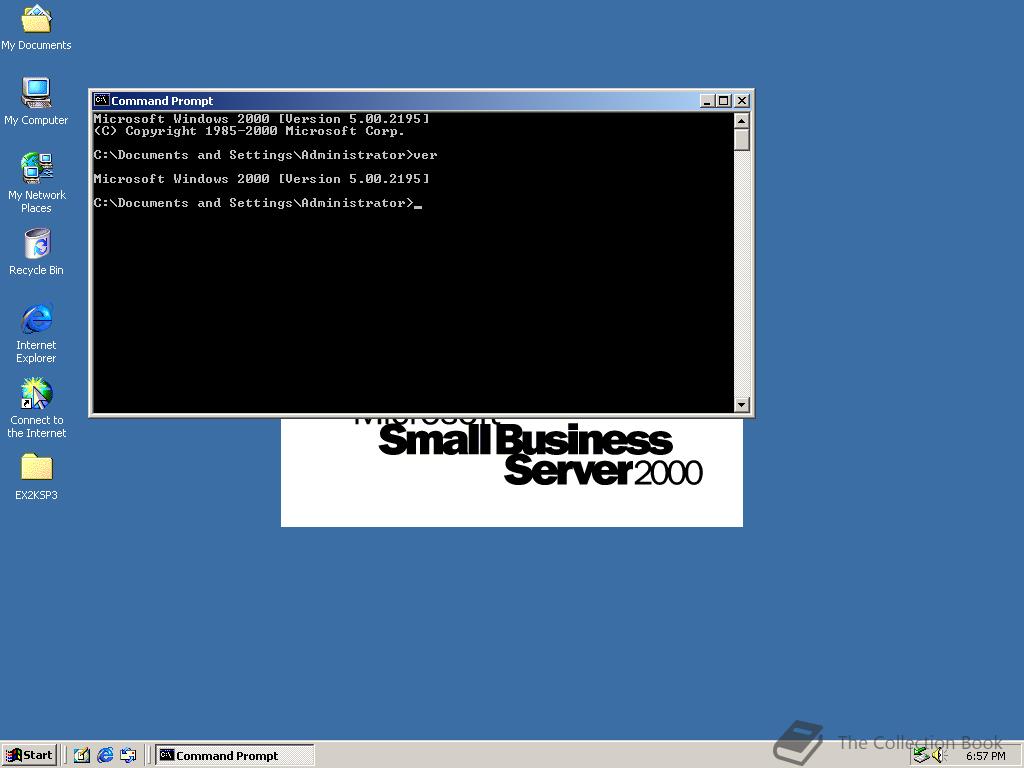The height and width of the screenshot is (768, 1024).
Task: Click the Command Prompt title bar system icon
Action: [101, 100]
